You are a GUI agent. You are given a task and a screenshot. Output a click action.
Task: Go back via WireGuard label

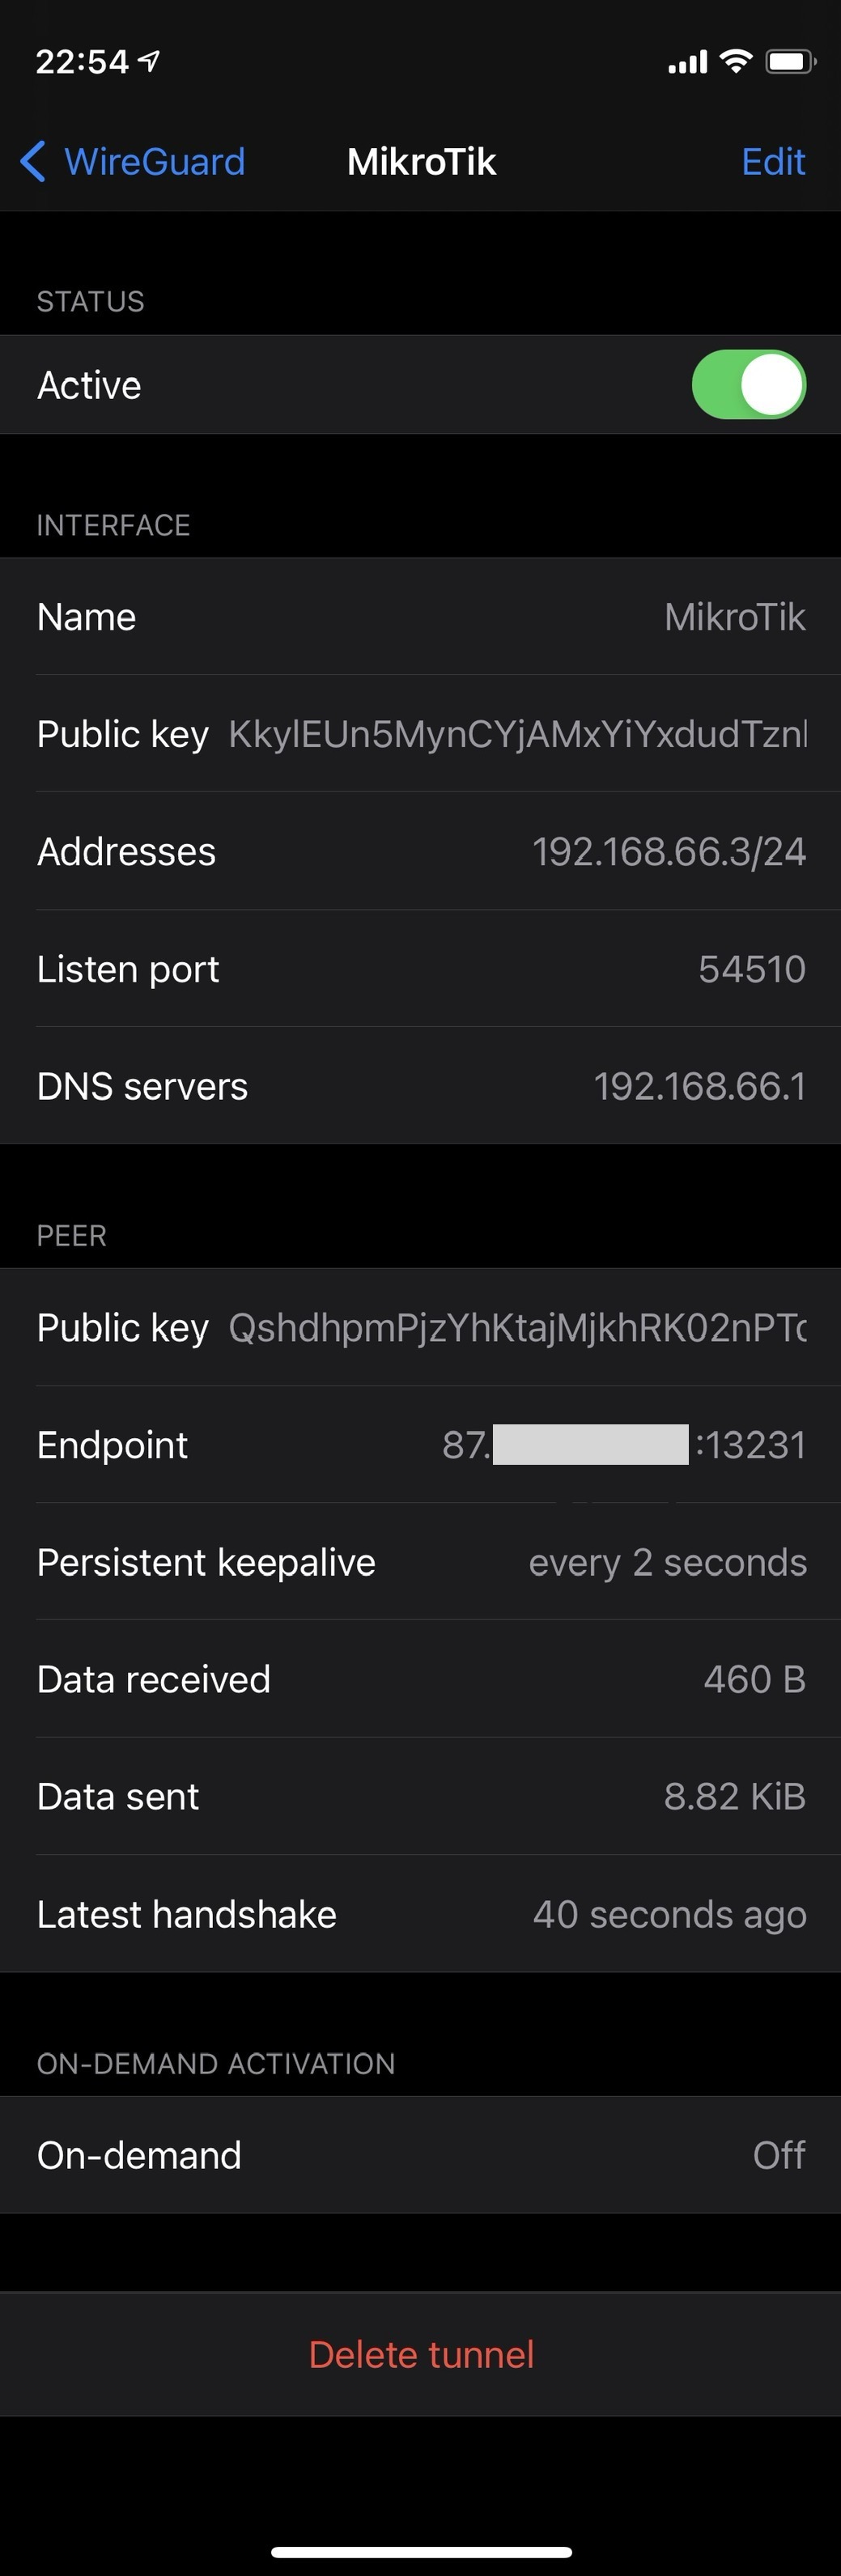[154, 161]
